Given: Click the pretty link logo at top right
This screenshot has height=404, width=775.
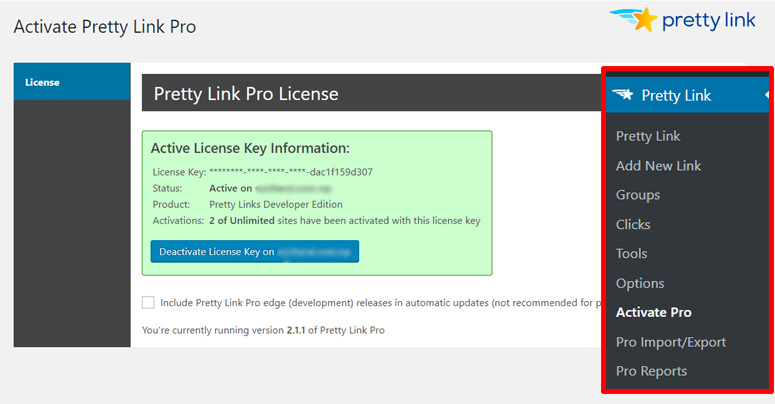Looking at the screenshot, I should coord(683,20).
